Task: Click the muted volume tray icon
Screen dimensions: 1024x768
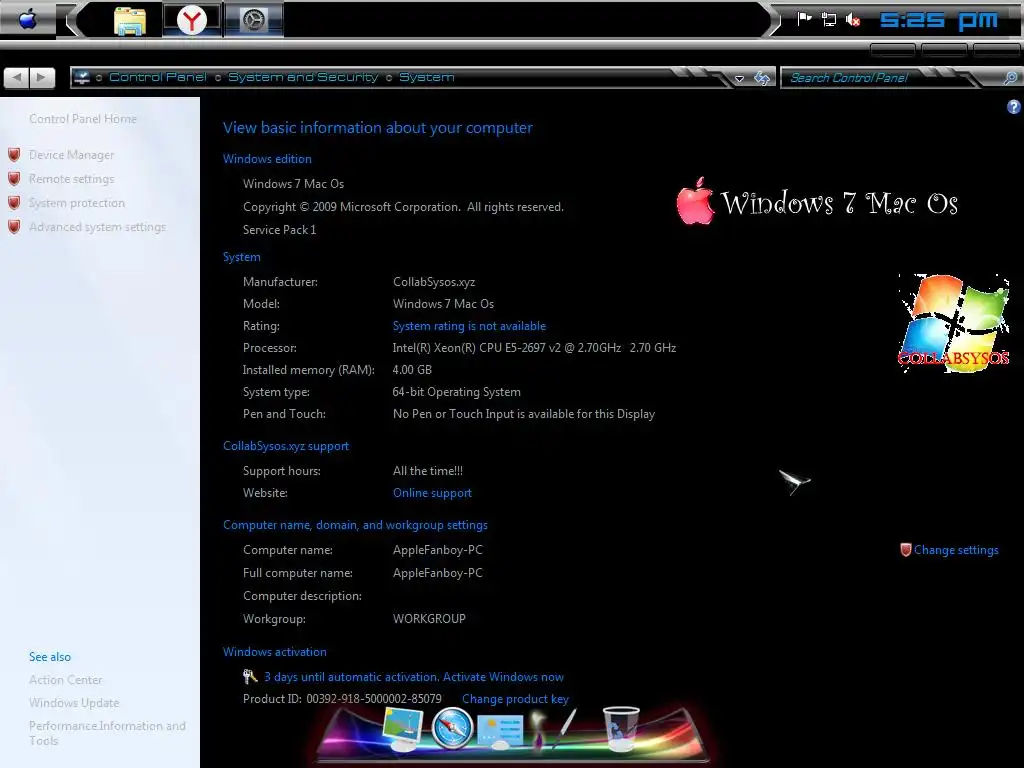Action: click(x=853, y=20)
